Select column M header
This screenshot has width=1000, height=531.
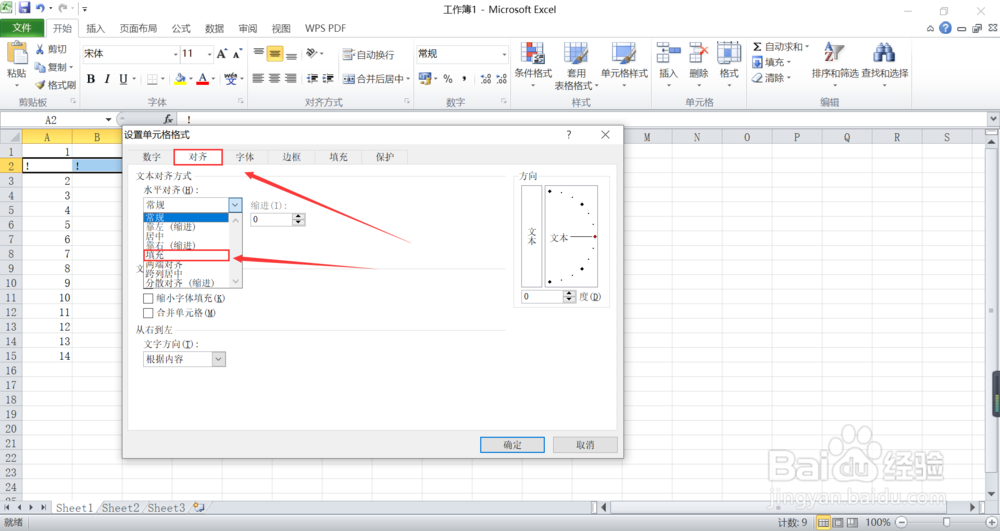[x=647, y=137]
